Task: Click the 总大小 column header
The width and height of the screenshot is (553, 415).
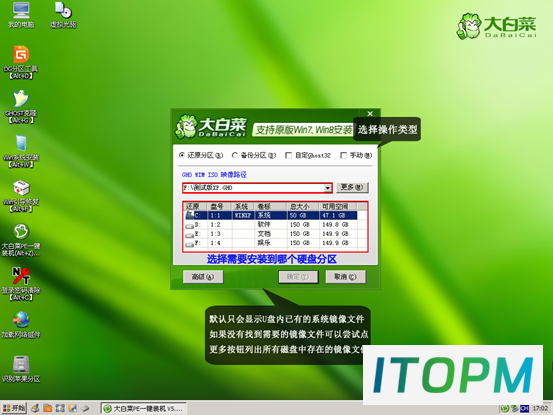Action: coord(303,206)
